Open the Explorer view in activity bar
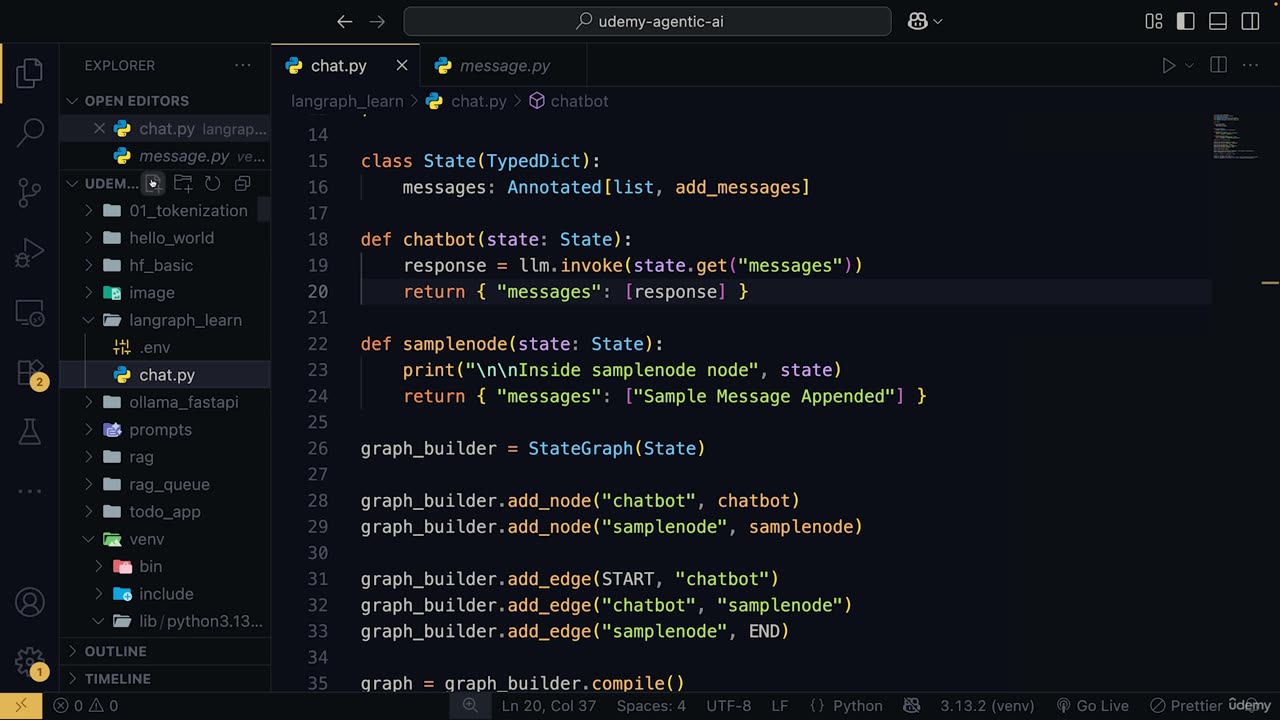 point(30,72)
